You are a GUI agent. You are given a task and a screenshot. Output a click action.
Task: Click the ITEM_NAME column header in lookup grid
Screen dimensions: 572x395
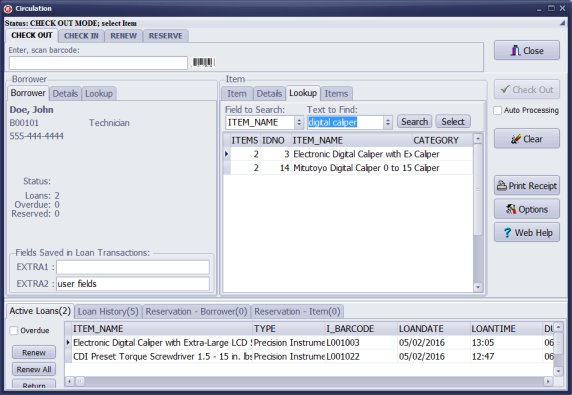(x=351, y=140)
